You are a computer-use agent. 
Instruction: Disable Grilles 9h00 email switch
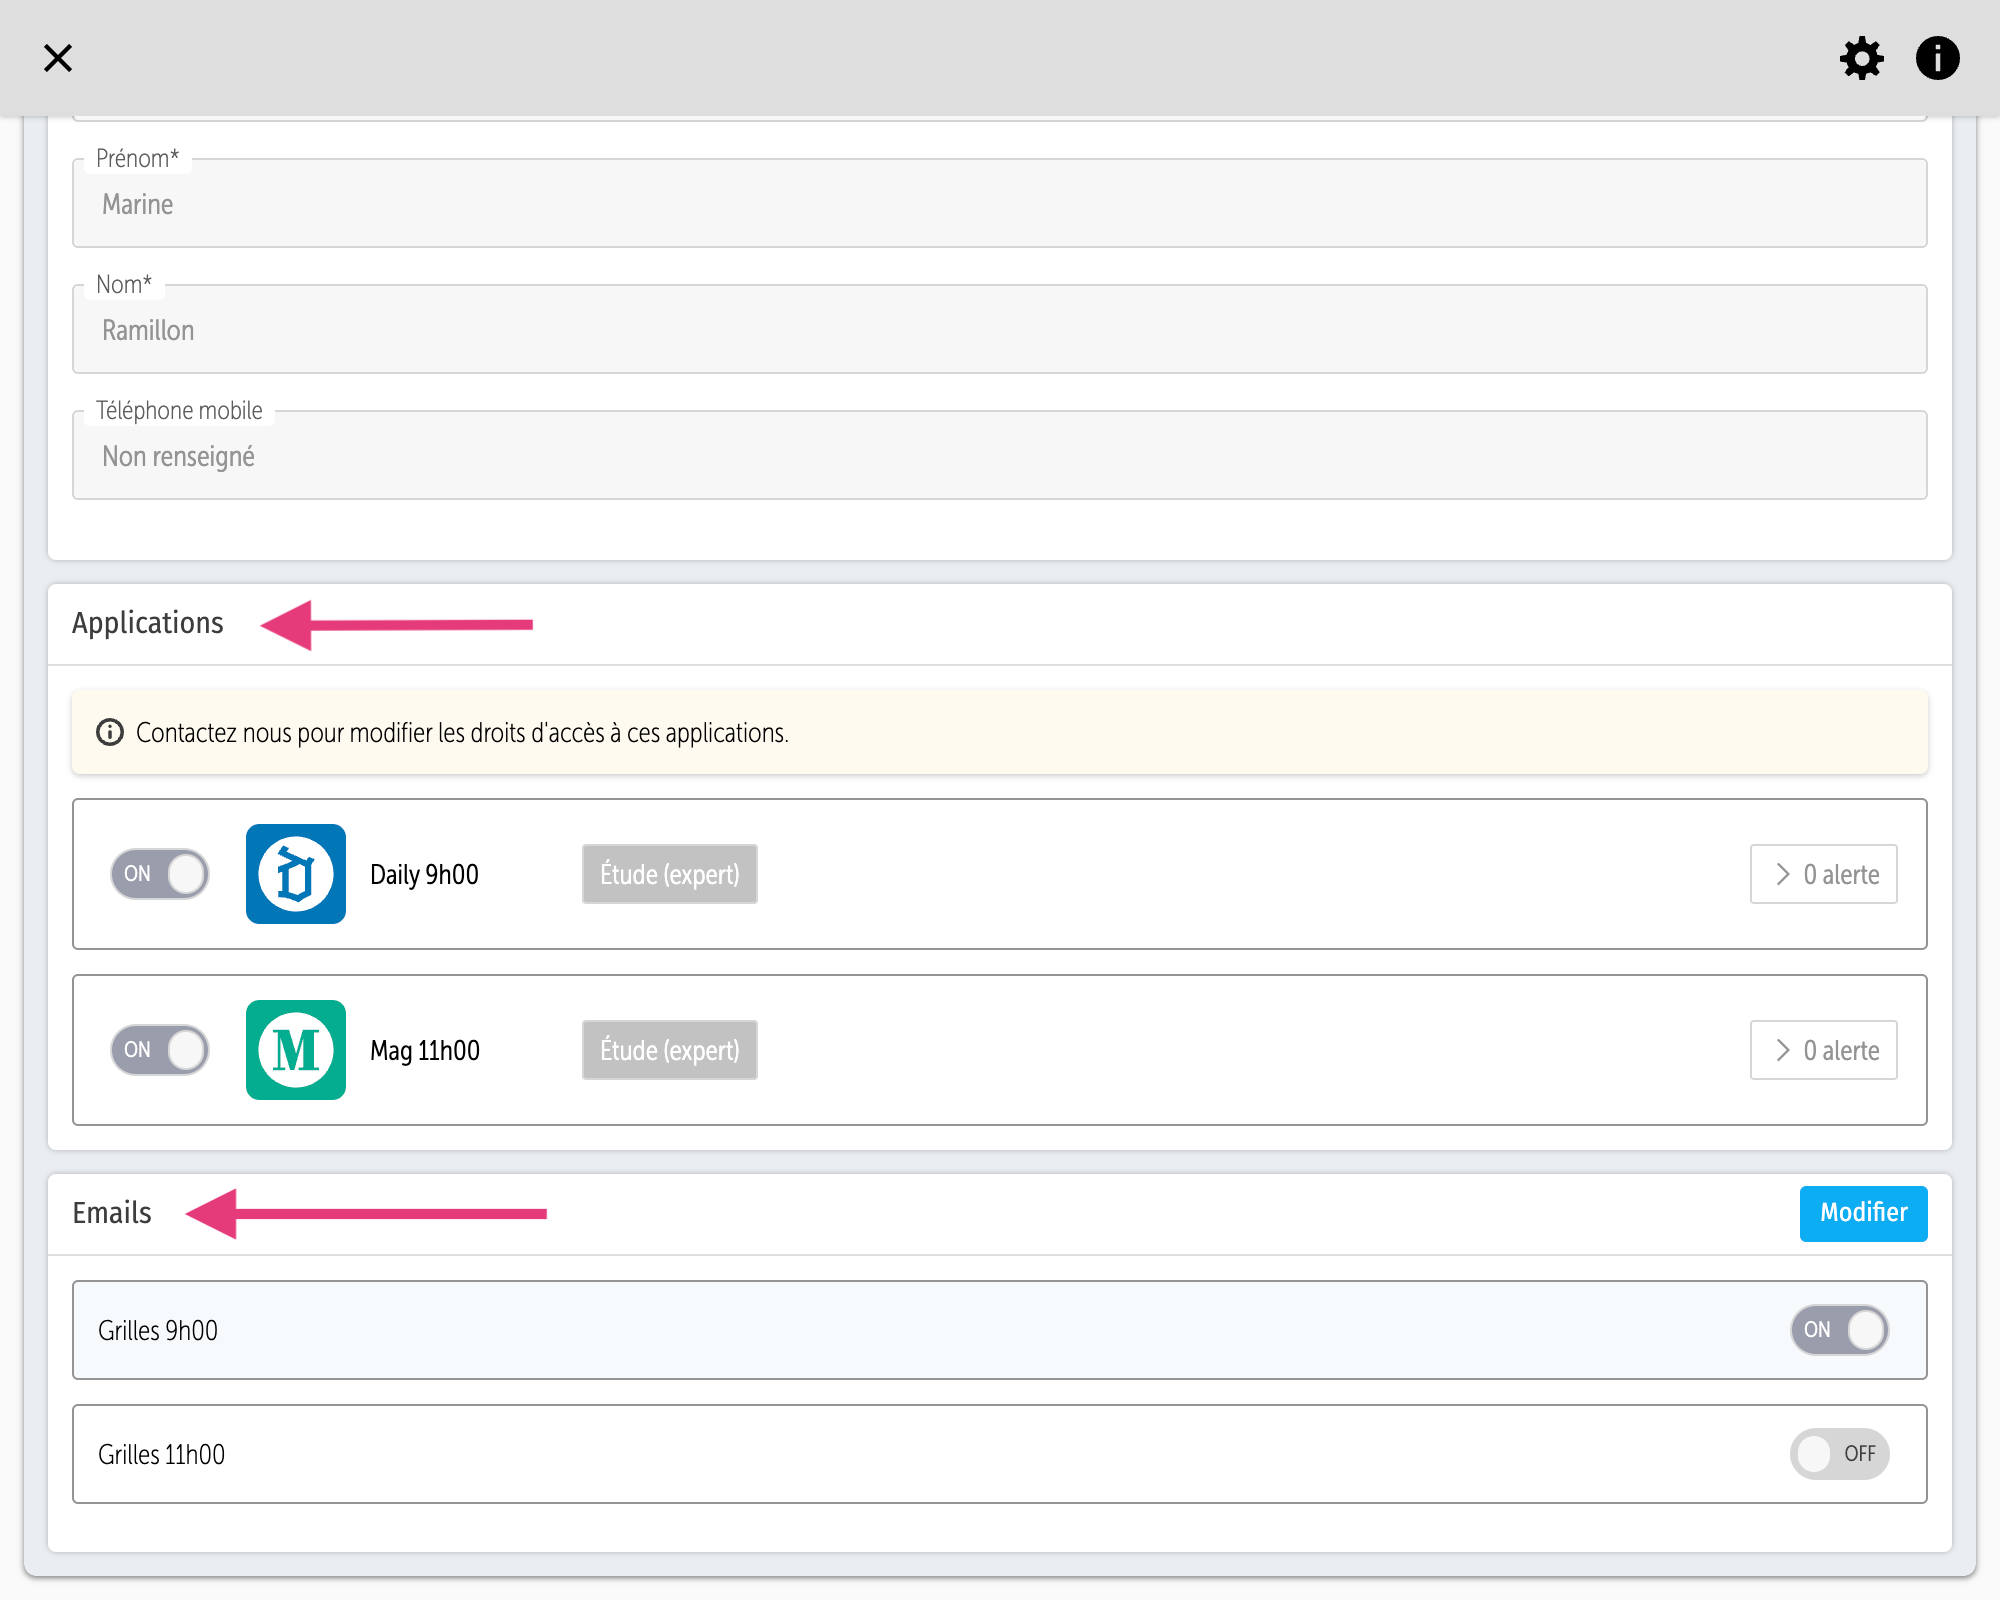pos(1839,1330)
